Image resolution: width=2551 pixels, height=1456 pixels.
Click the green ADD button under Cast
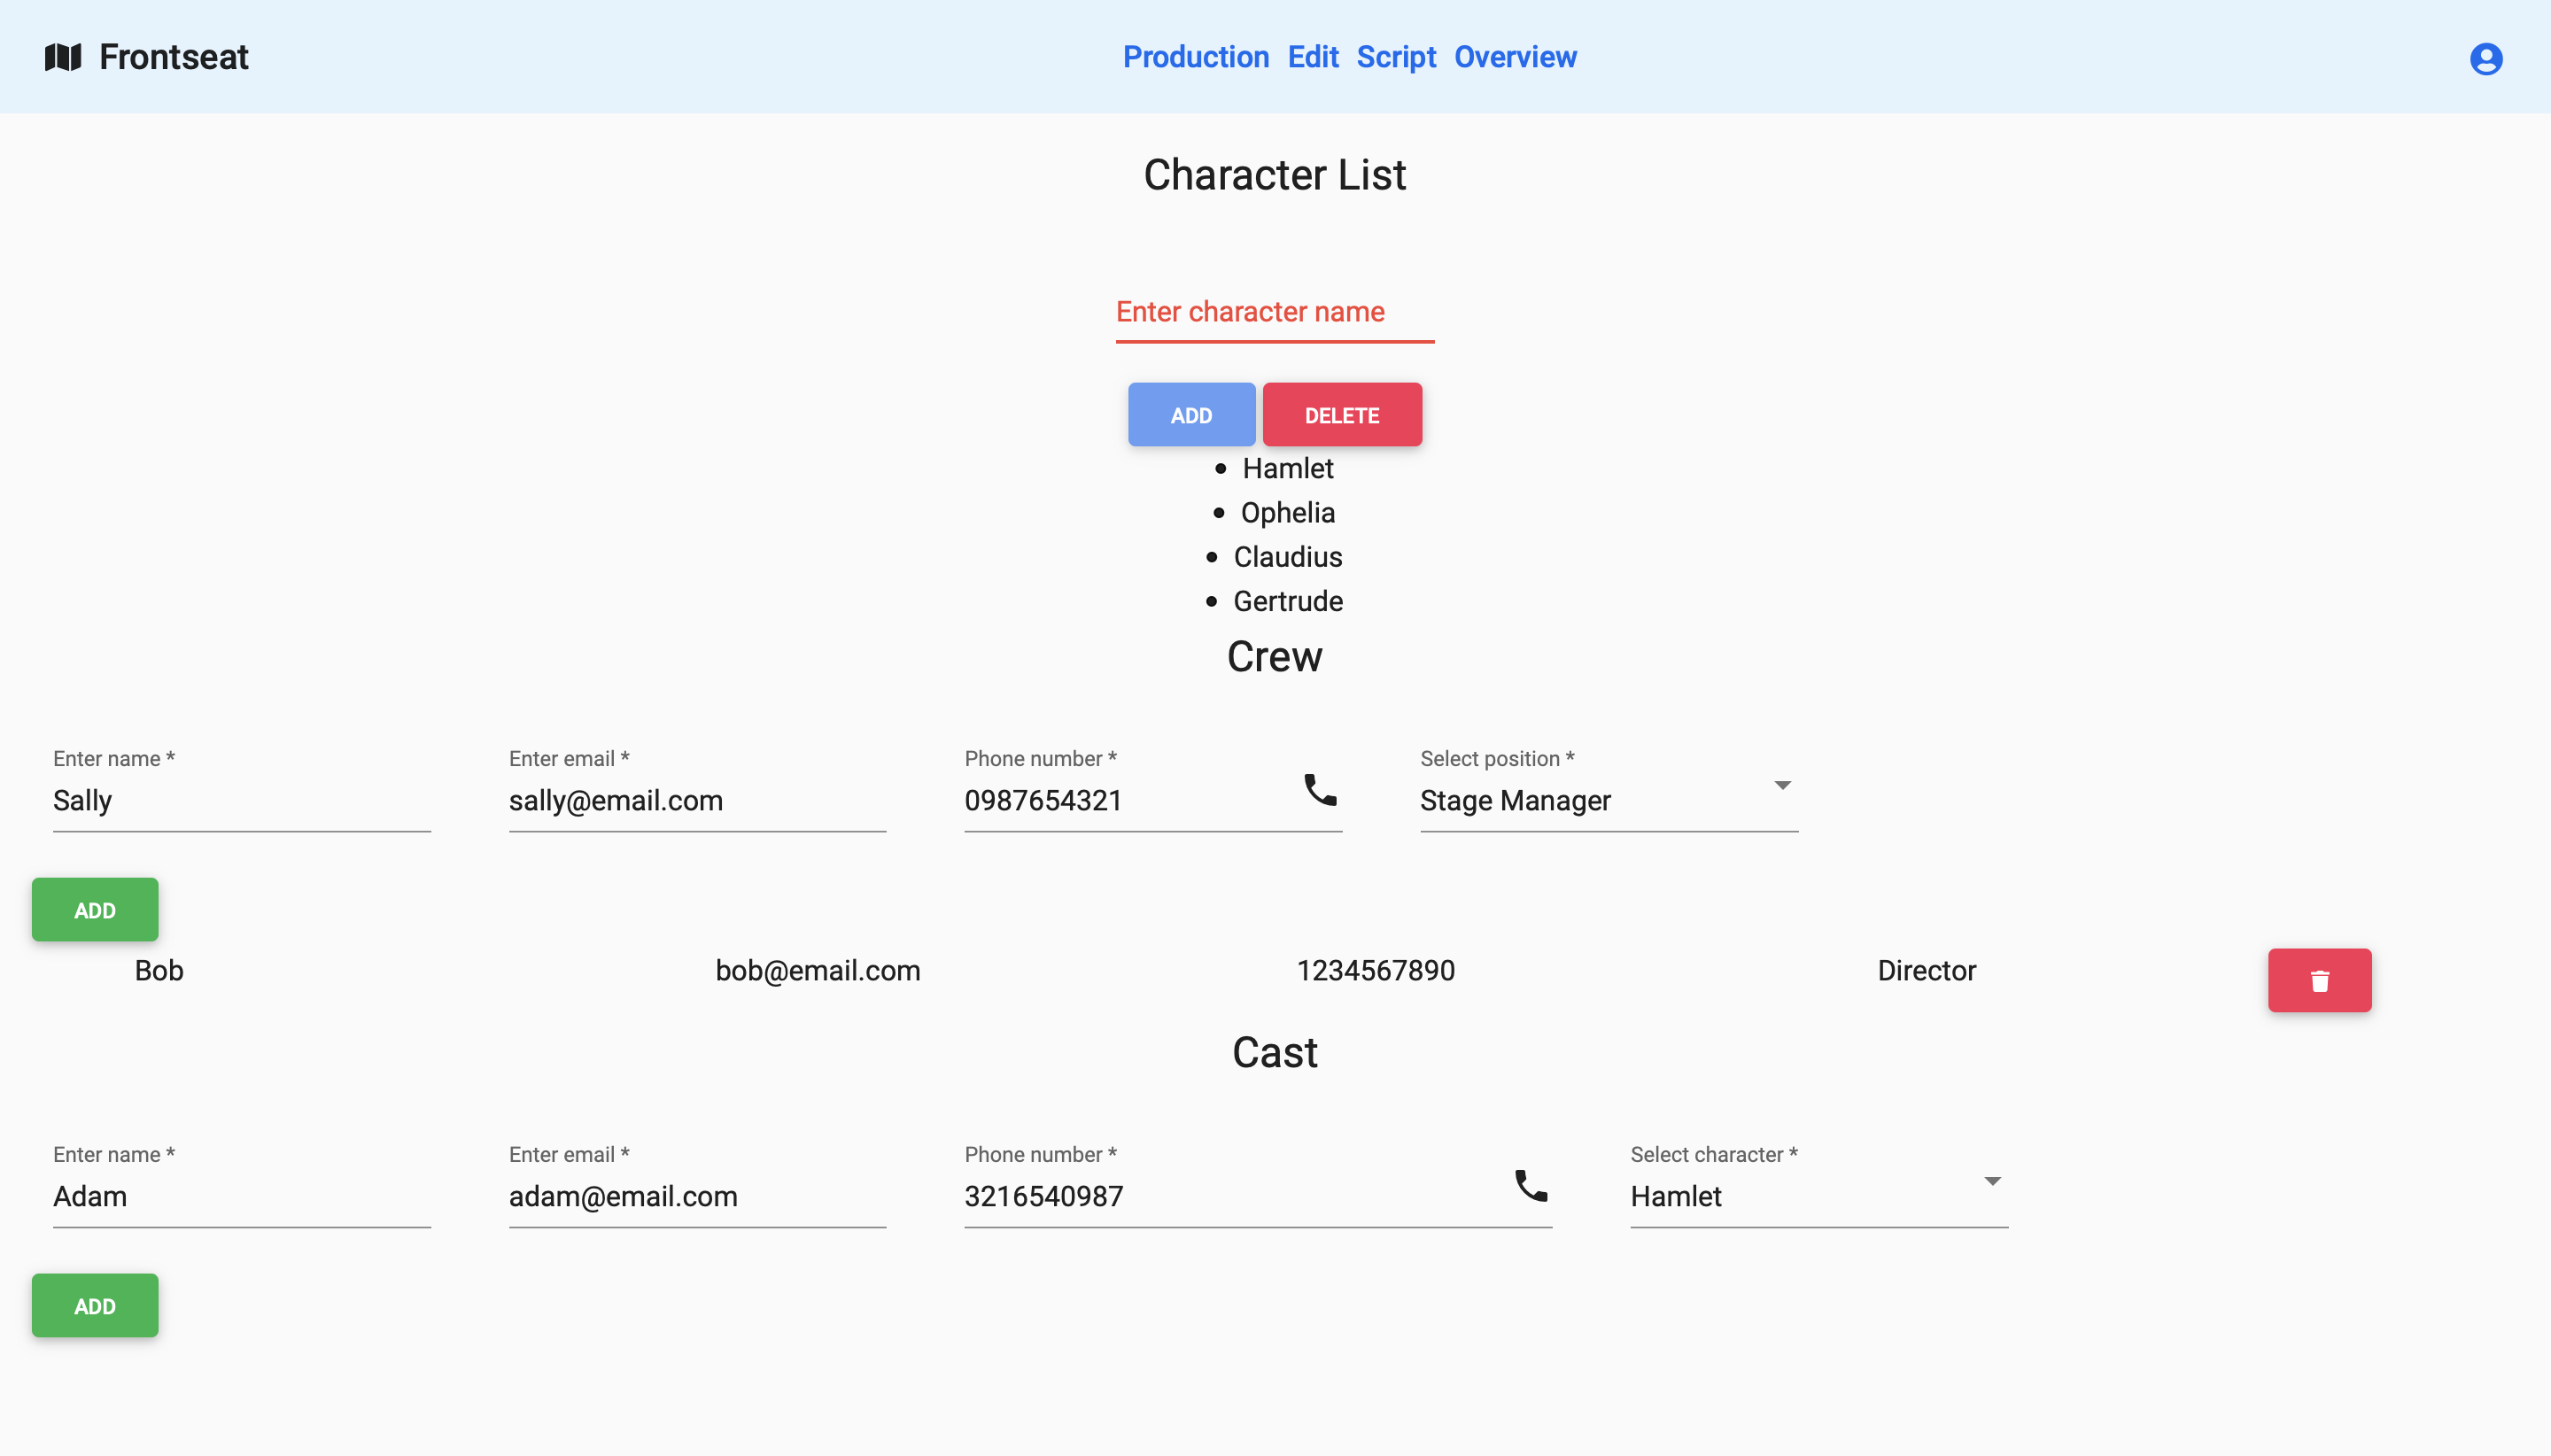point(95,1306)
